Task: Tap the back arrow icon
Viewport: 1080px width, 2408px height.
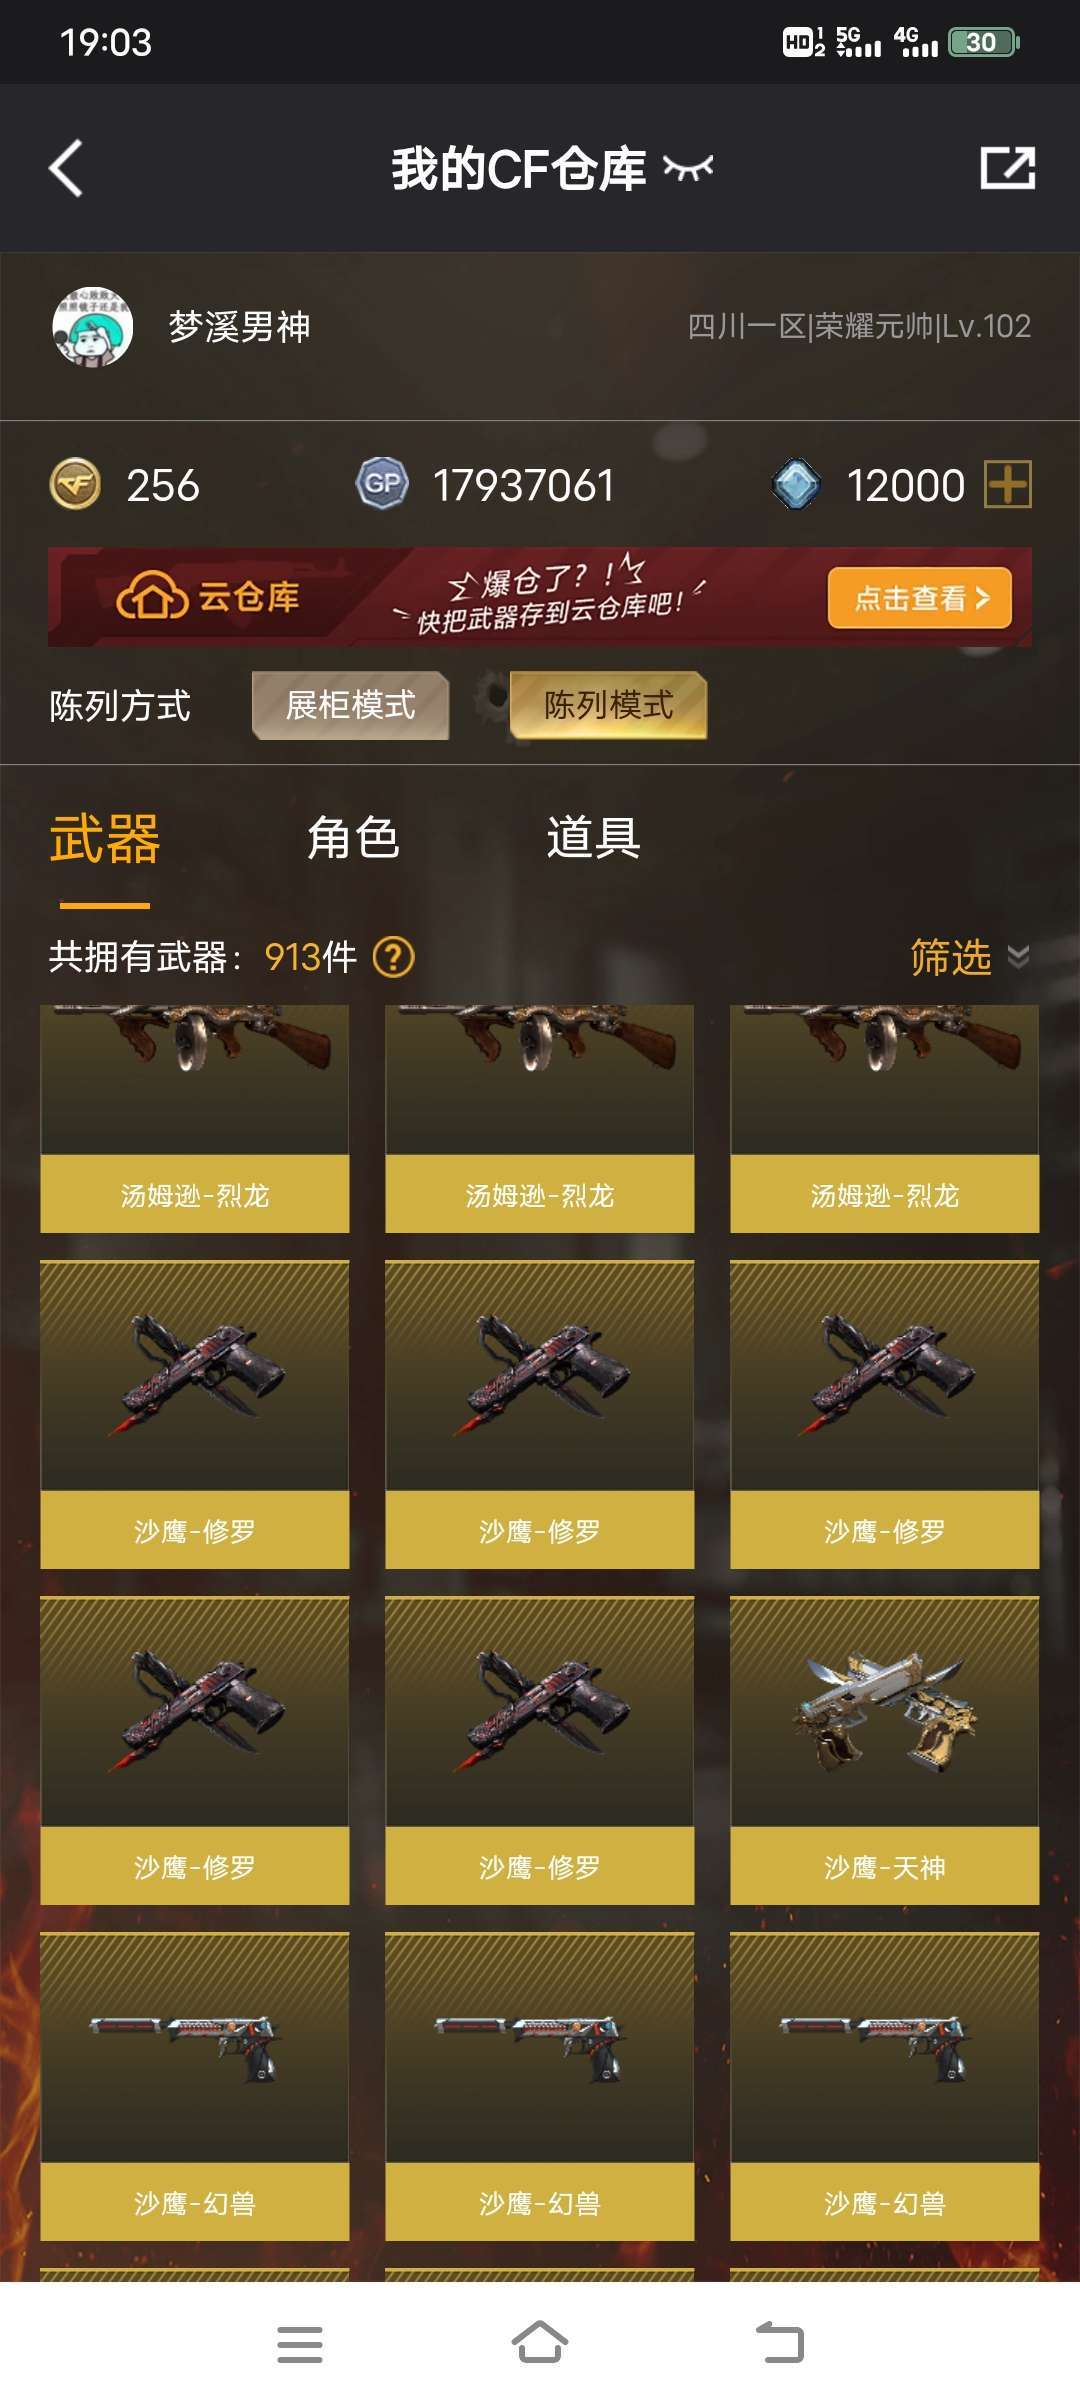Action: tap(66, 168)
